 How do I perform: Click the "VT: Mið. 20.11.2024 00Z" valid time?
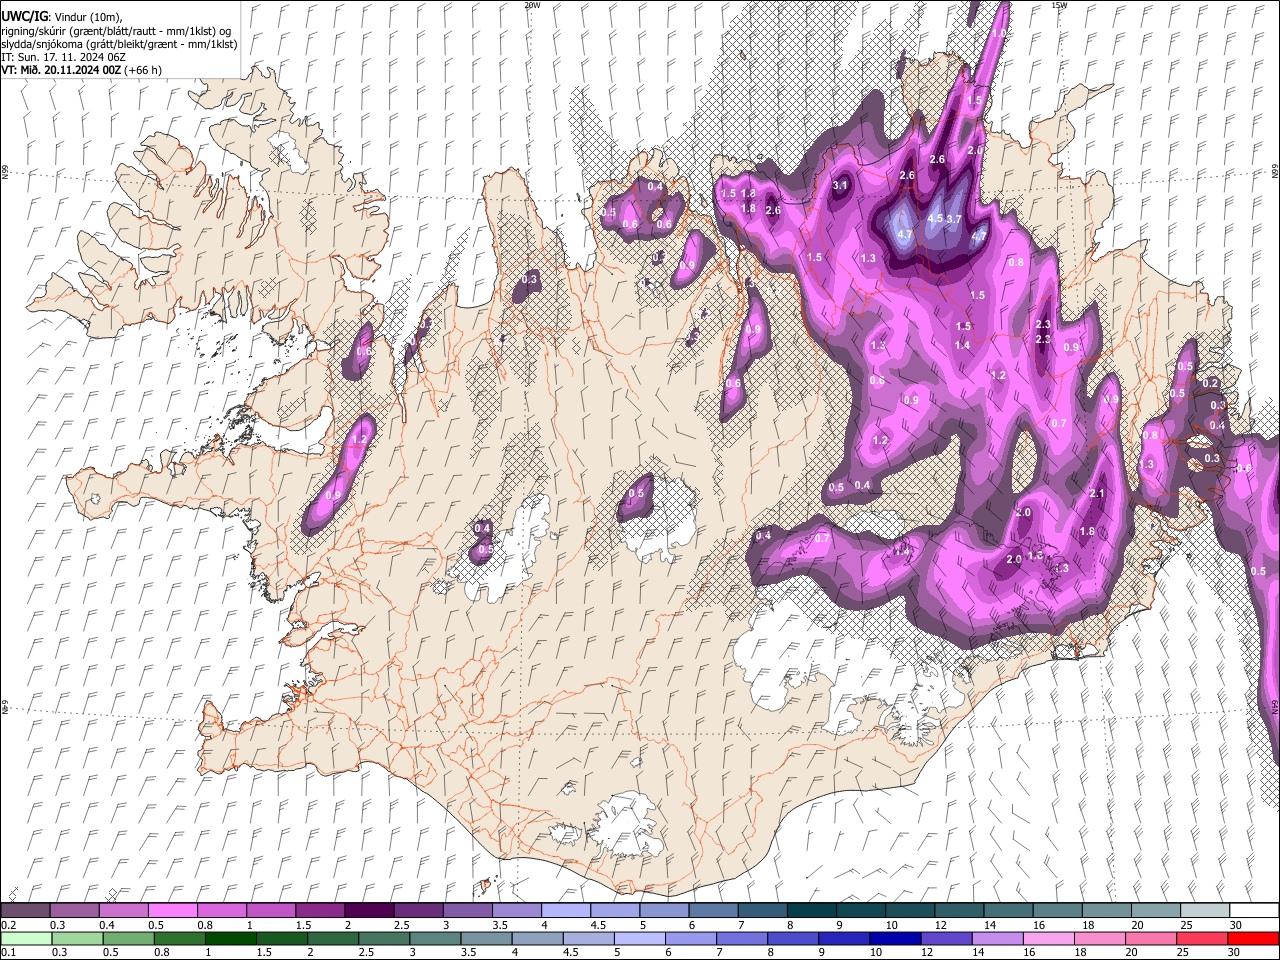pos(61,70)
